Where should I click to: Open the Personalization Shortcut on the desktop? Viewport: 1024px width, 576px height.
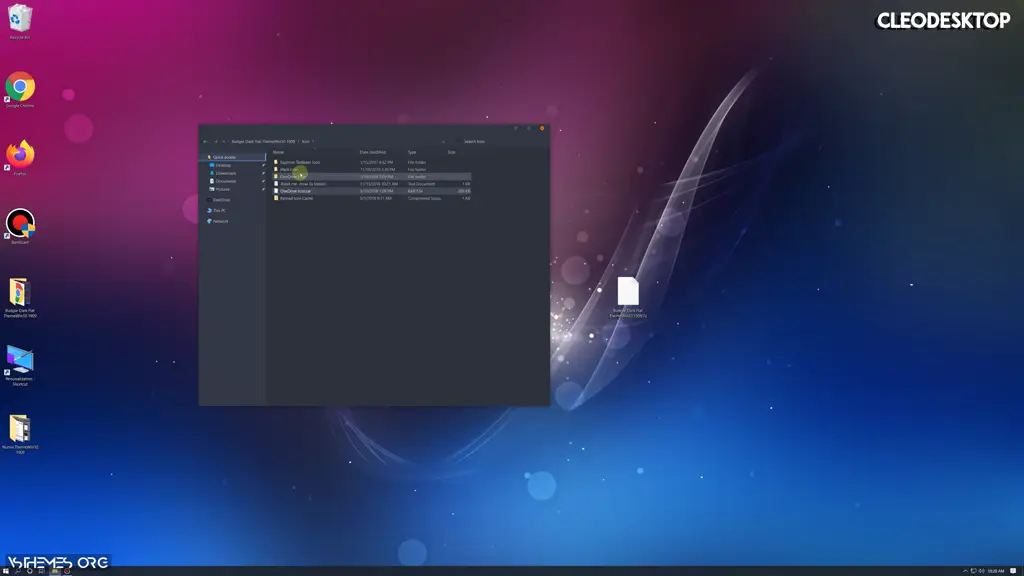click(x=18, y=360)
